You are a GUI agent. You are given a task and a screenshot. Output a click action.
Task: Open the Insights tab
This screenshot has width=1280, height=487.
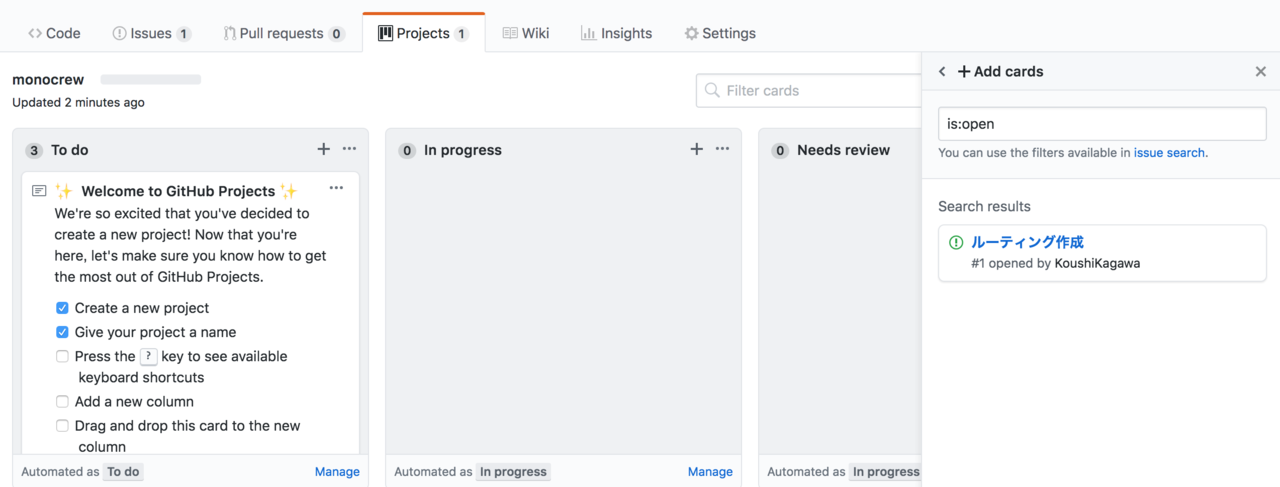[x=616, y=33]
